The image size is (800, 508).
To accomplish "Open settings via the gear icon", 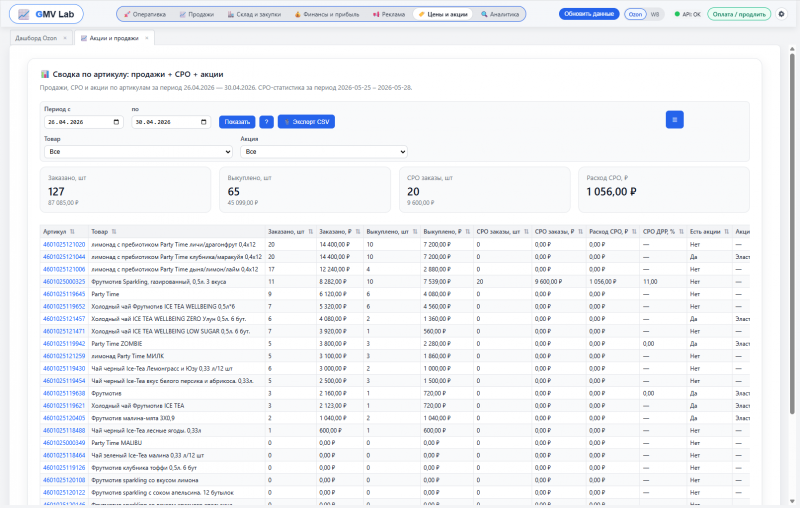I will (781, 14).
